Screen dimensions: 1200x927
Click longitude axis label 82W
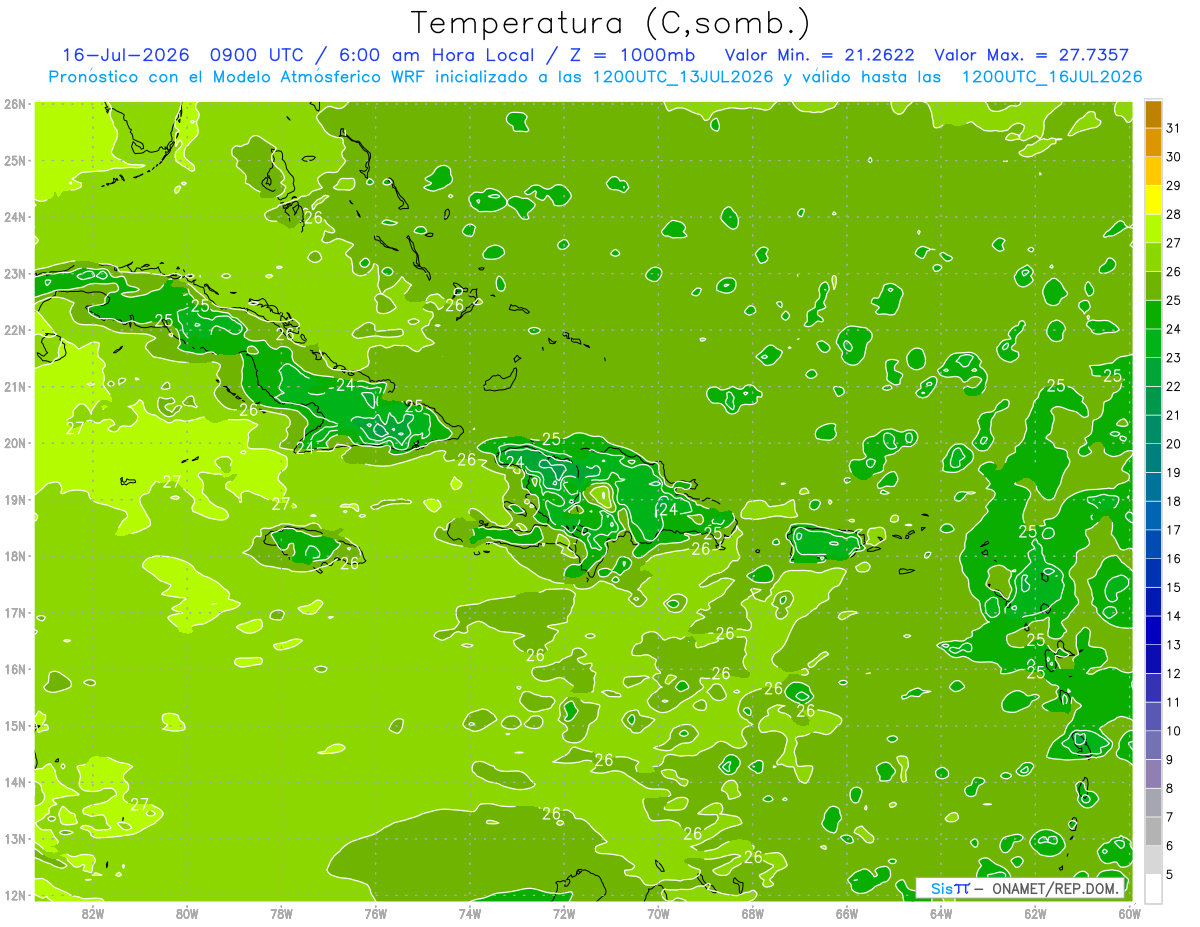coord(92,914)
